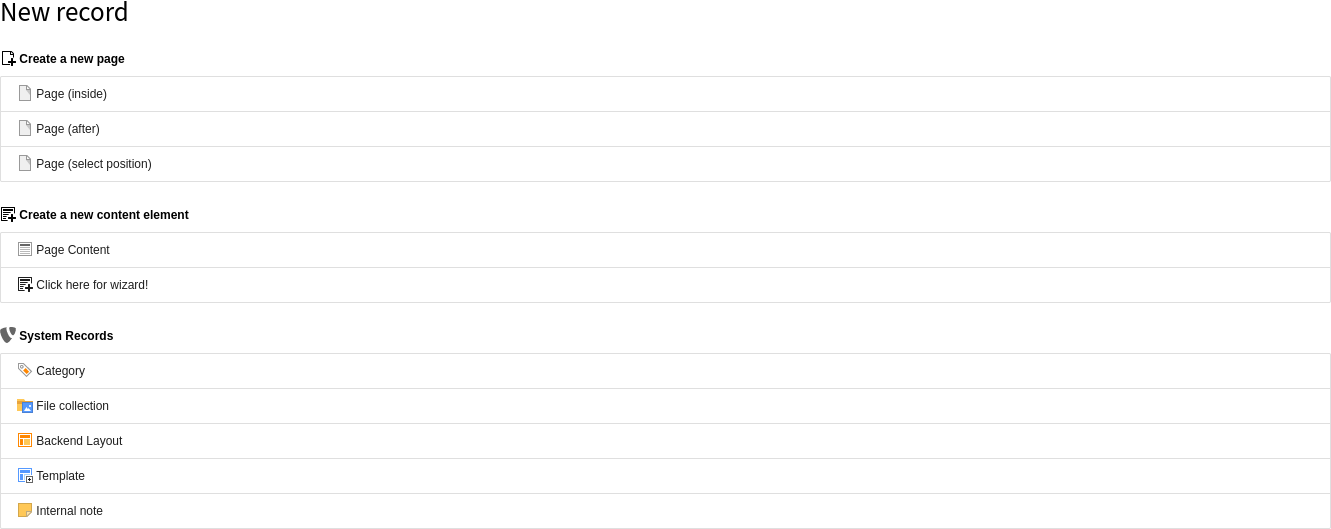Create a new page inside
The image size is (1331, 529).
coord(71,94)
